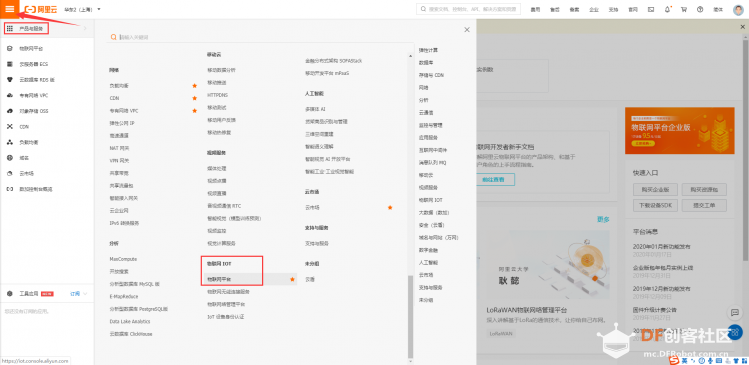The height and width of the screenshot is (365, 749).
Task: Click 购买资源包 button in background page
Action: pos(704,190)
